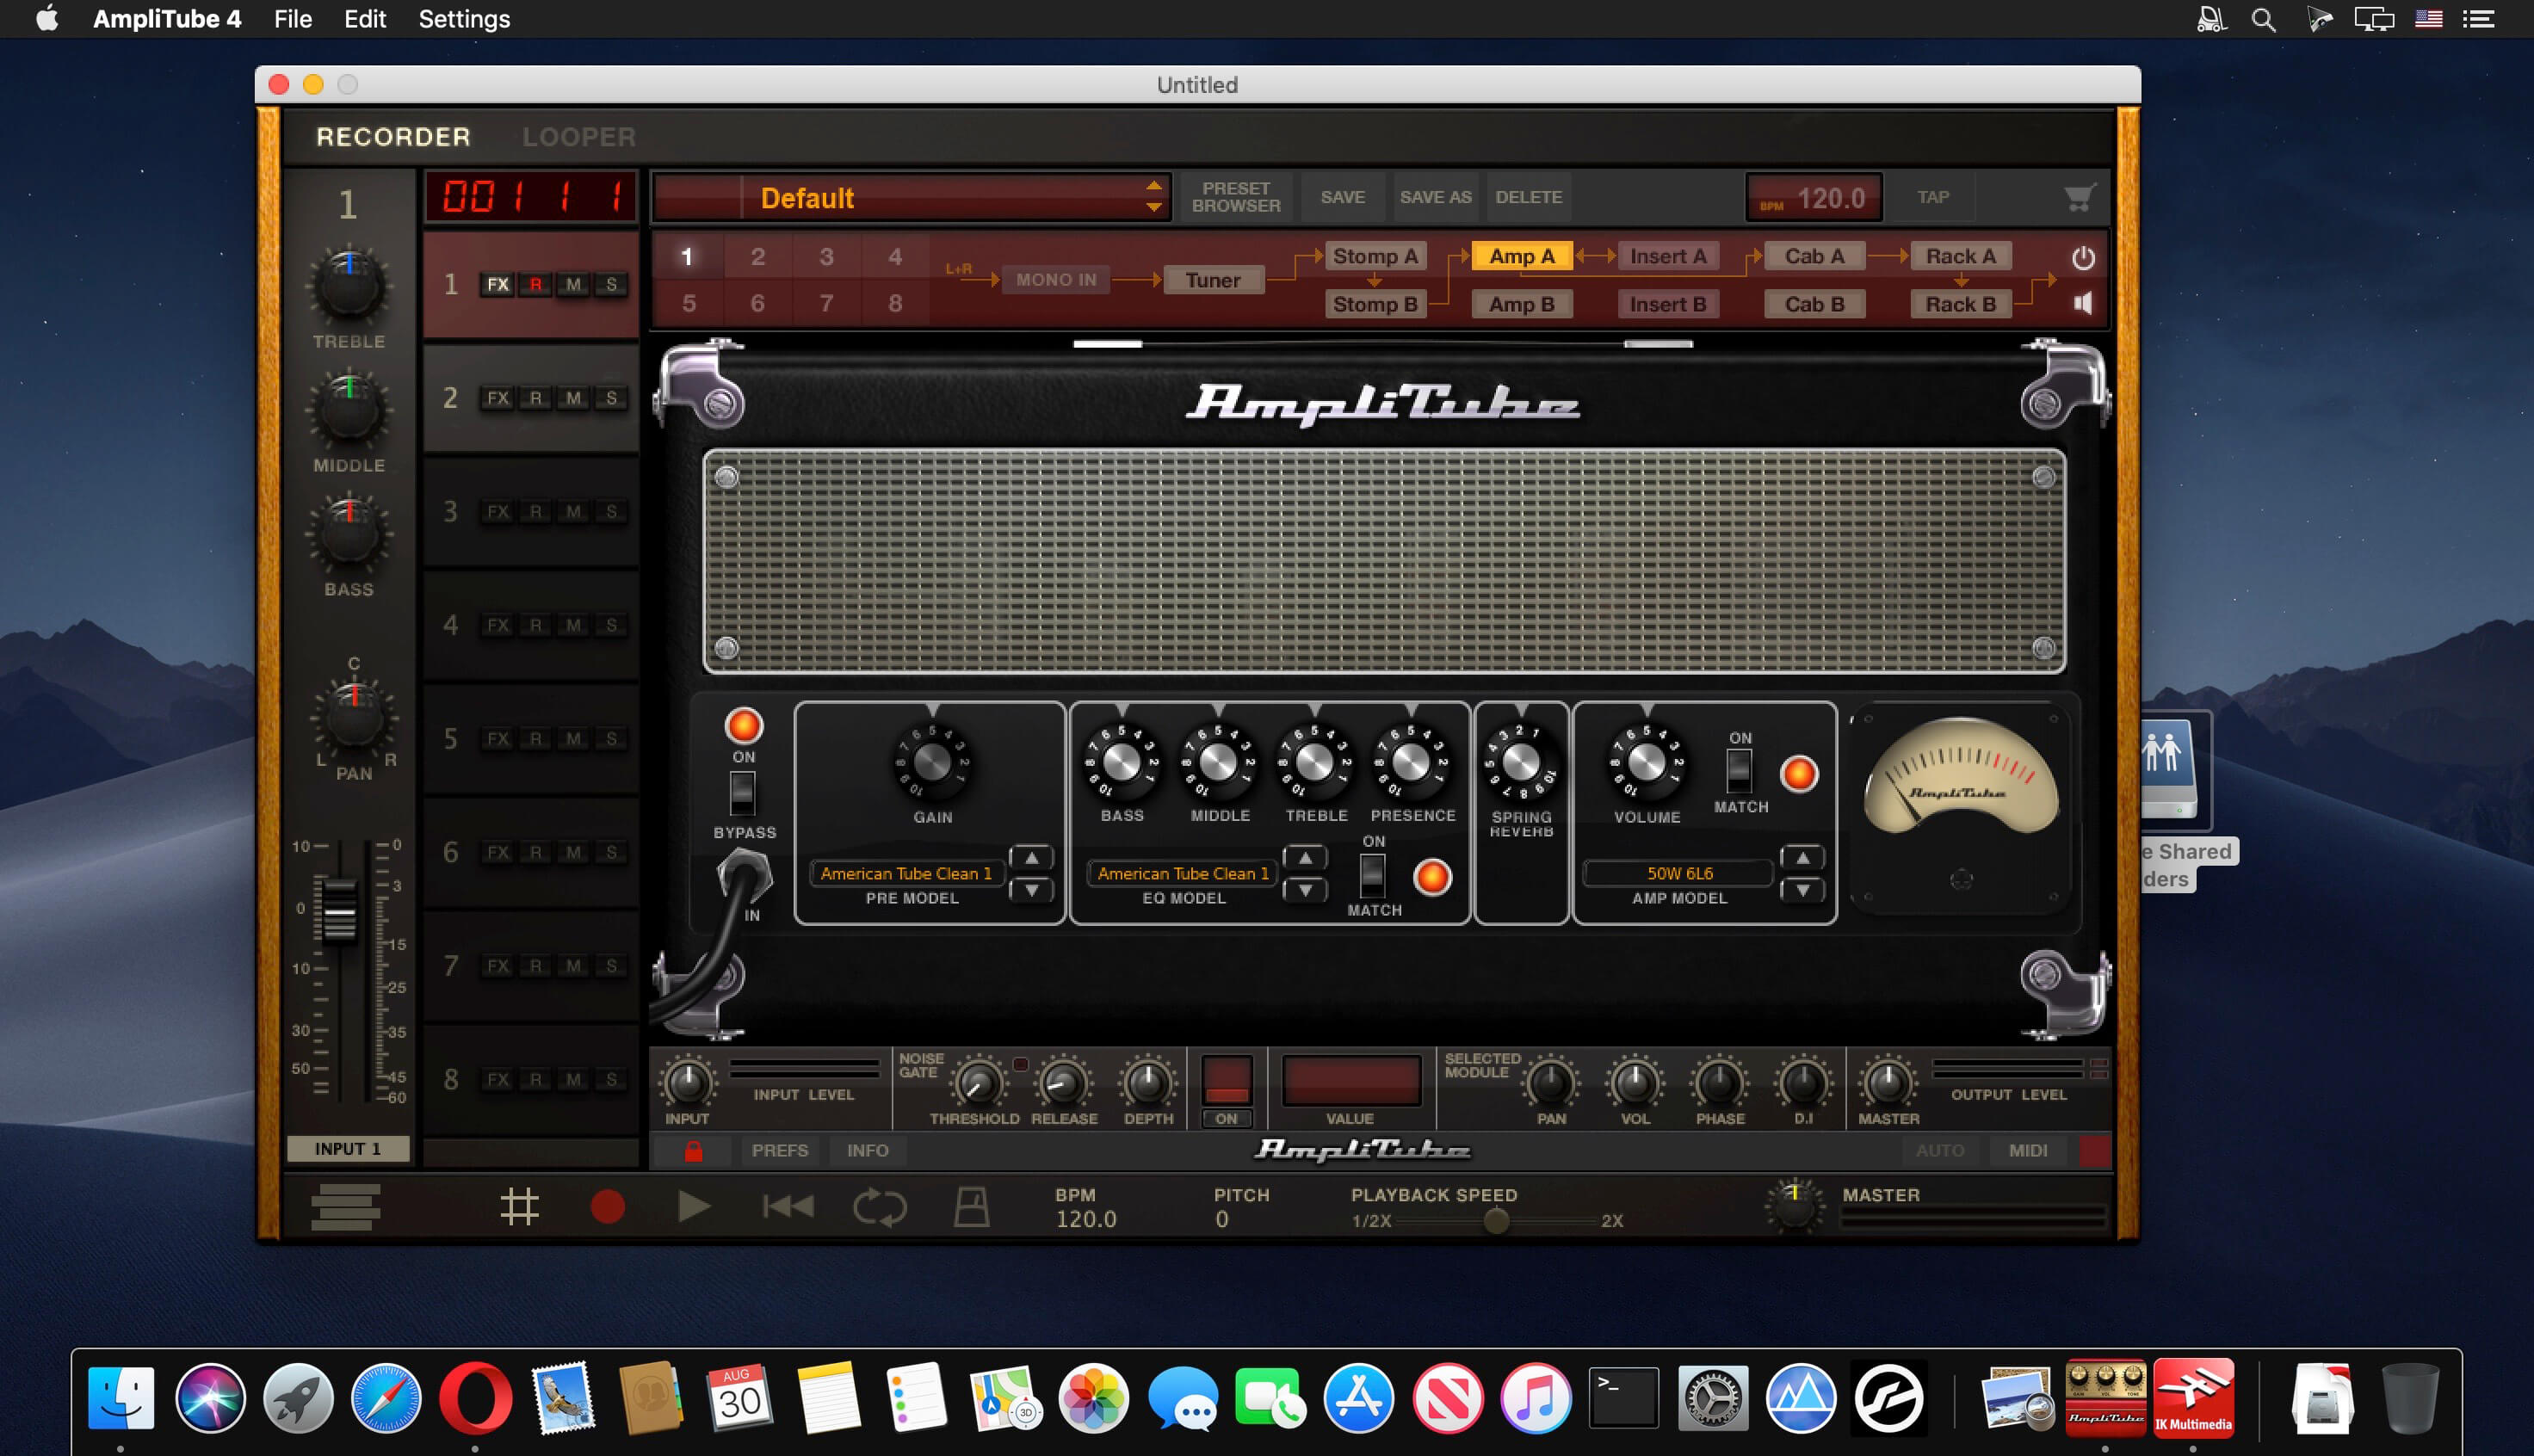Click the speaker mute icon in signal chain

pos(2083,303)
